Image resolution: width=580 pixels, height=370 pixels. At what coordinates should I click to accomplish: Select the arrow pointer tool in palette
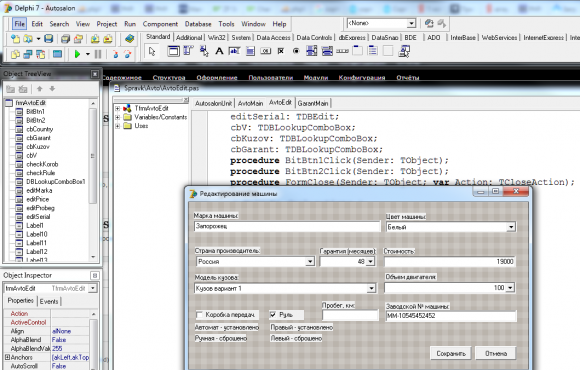click(x=152, y=51)
